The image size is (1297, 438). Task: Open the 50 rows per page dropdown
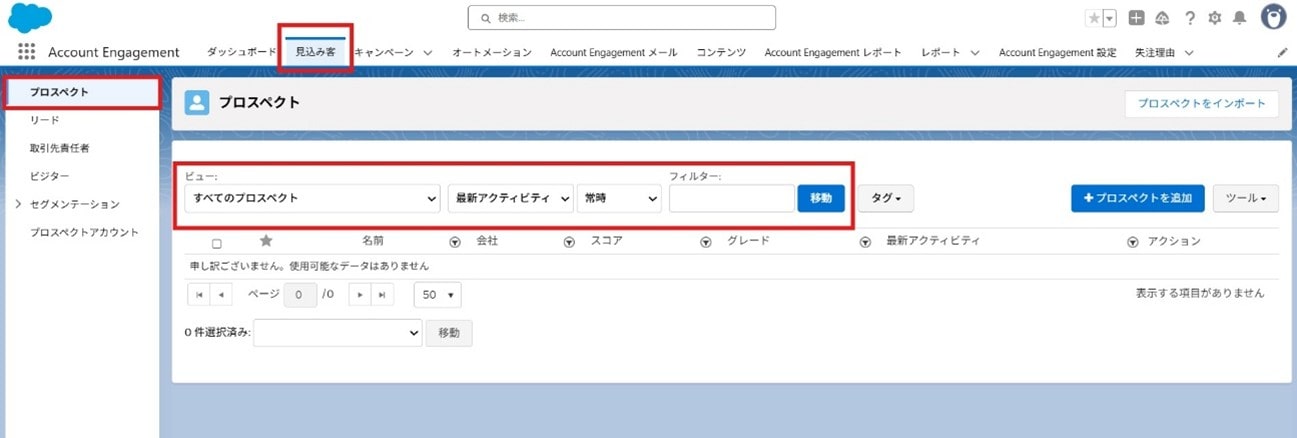[x=438, y=295]
